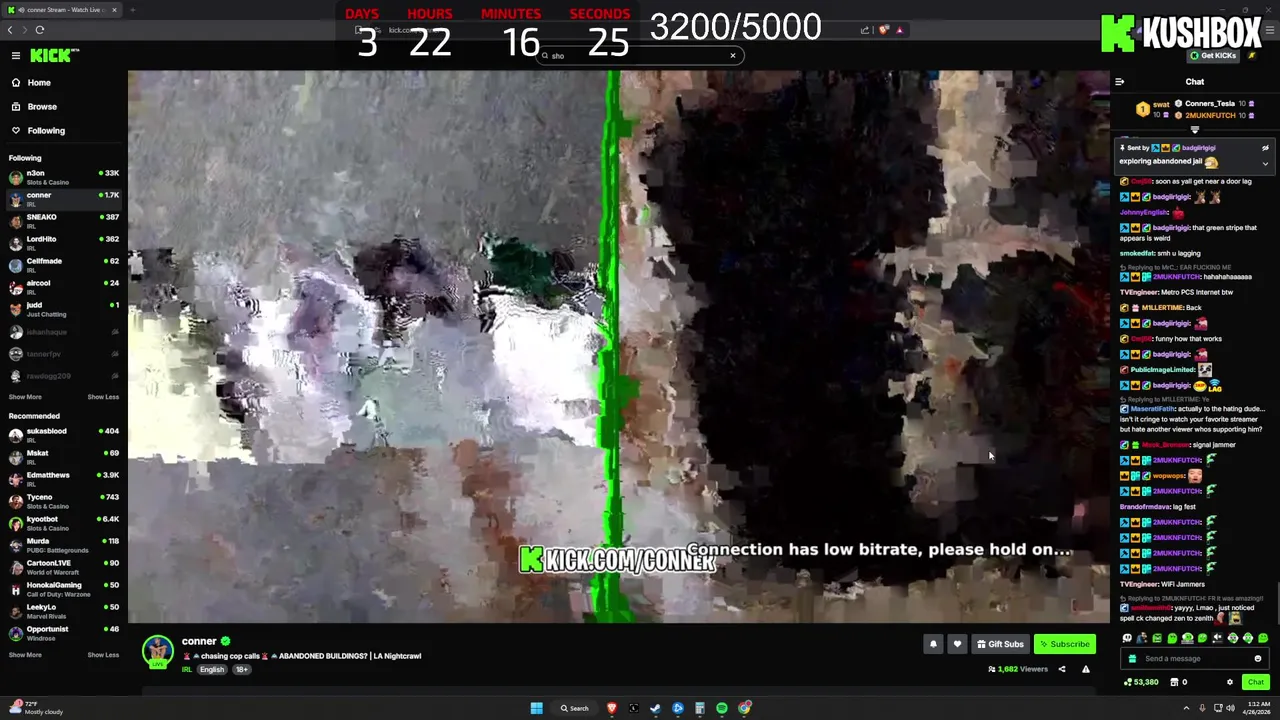Open CartoonLIVE recommended channel
The height and width of the screenshot is (720, 1280).
coord(62,567)
